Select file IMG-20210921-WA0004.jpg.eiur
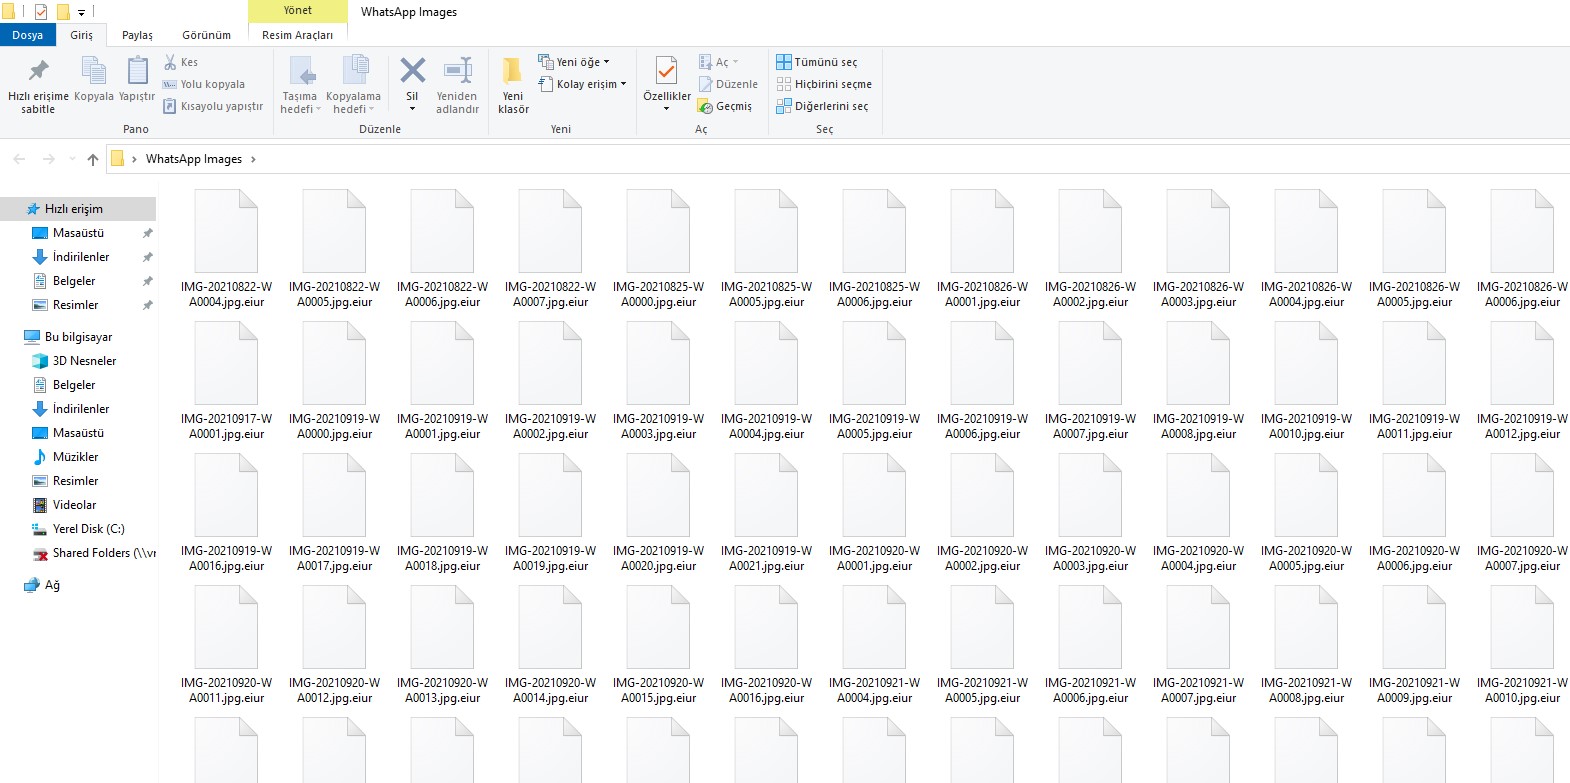 pyautogui.click(x=875, y=645)
